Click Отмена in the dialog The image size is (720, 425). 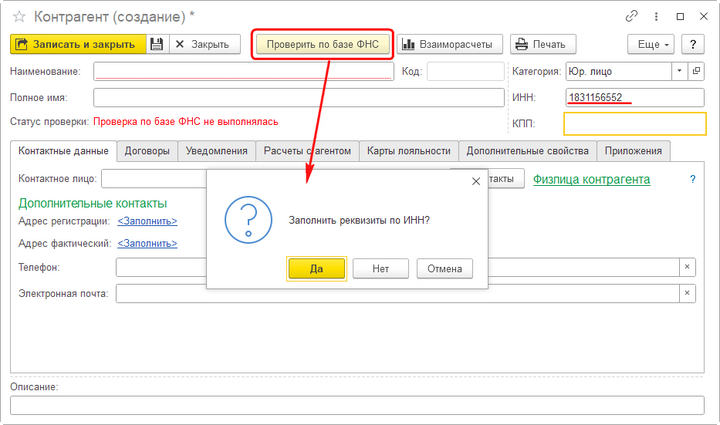444,268
